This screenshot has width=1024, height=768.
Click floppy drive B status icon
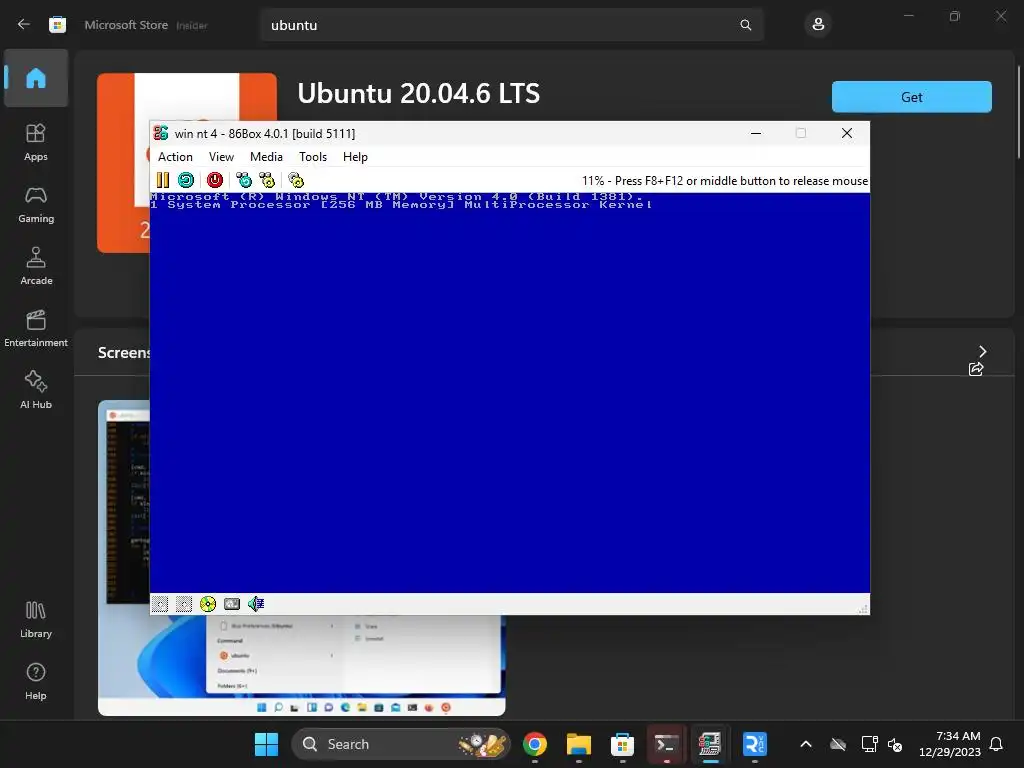pyautogui.click(x=184, y=604)
